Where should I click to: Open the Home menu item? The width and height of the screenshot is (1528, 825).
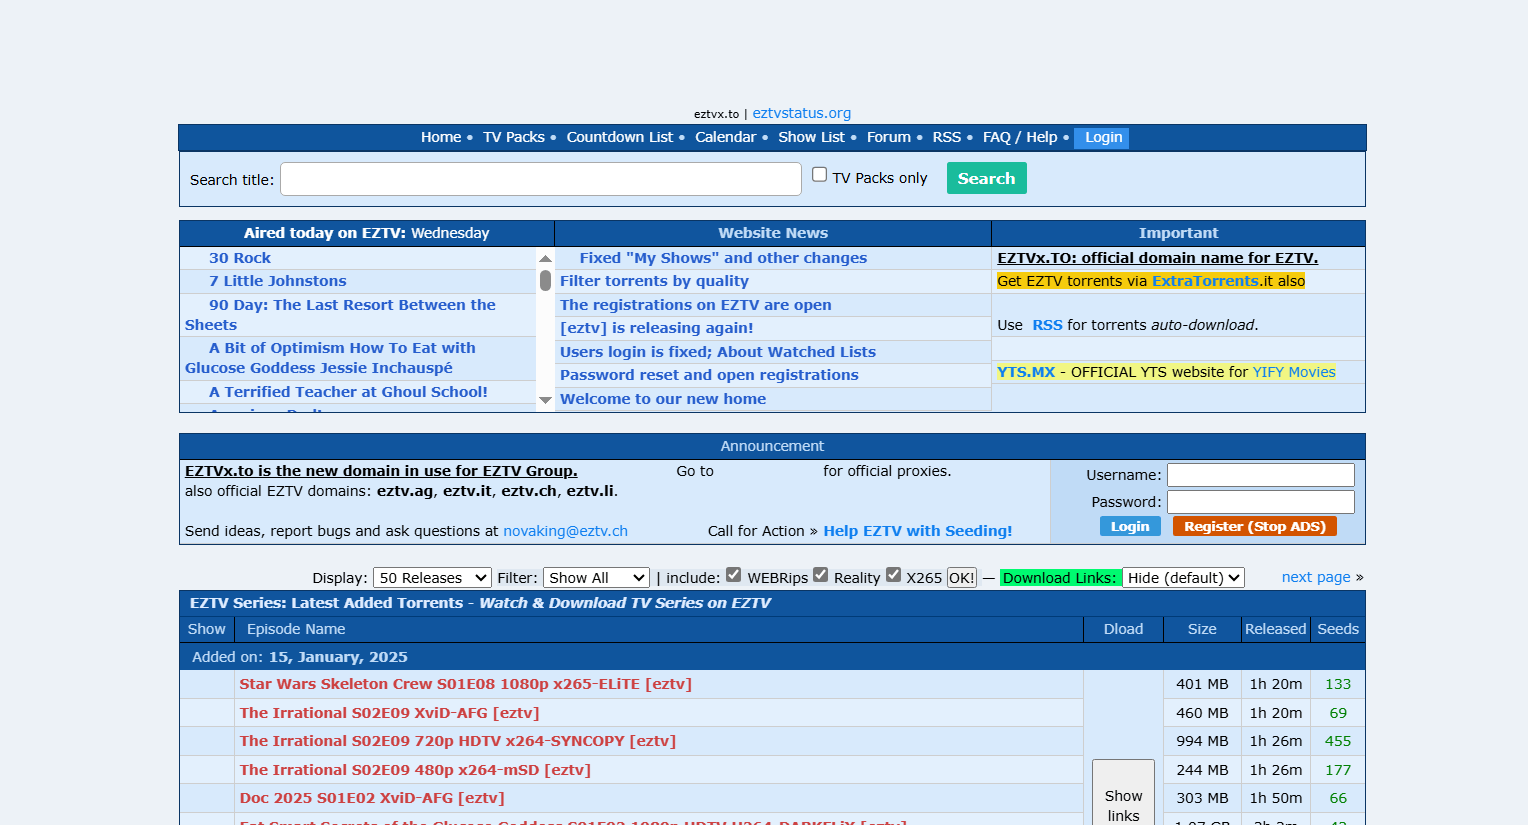441,137
